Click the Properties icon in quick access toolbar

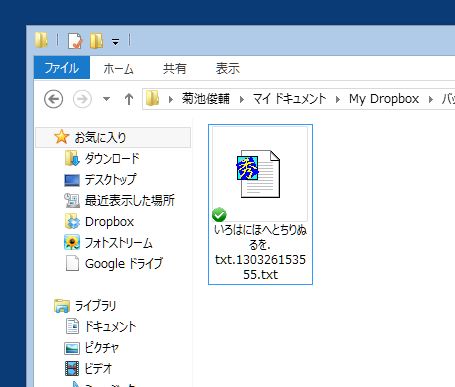click(75, 41)
